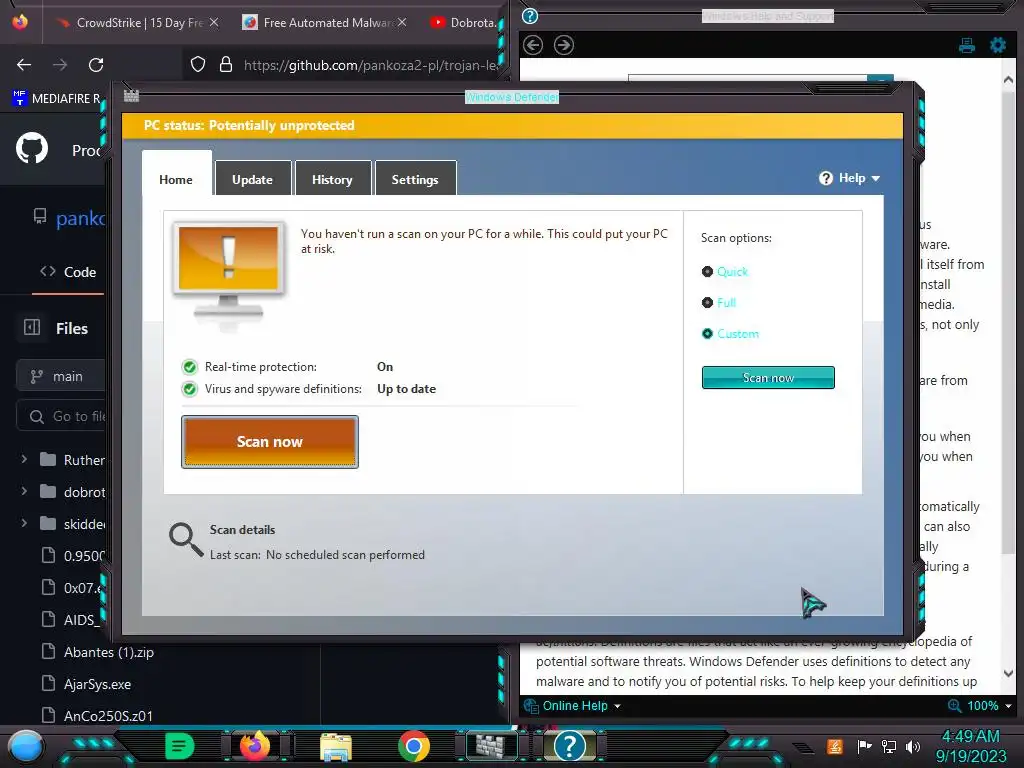Open the Settings tab in Defender
Viewport: 1024px width, 768px height.
[x=415, y=179]
